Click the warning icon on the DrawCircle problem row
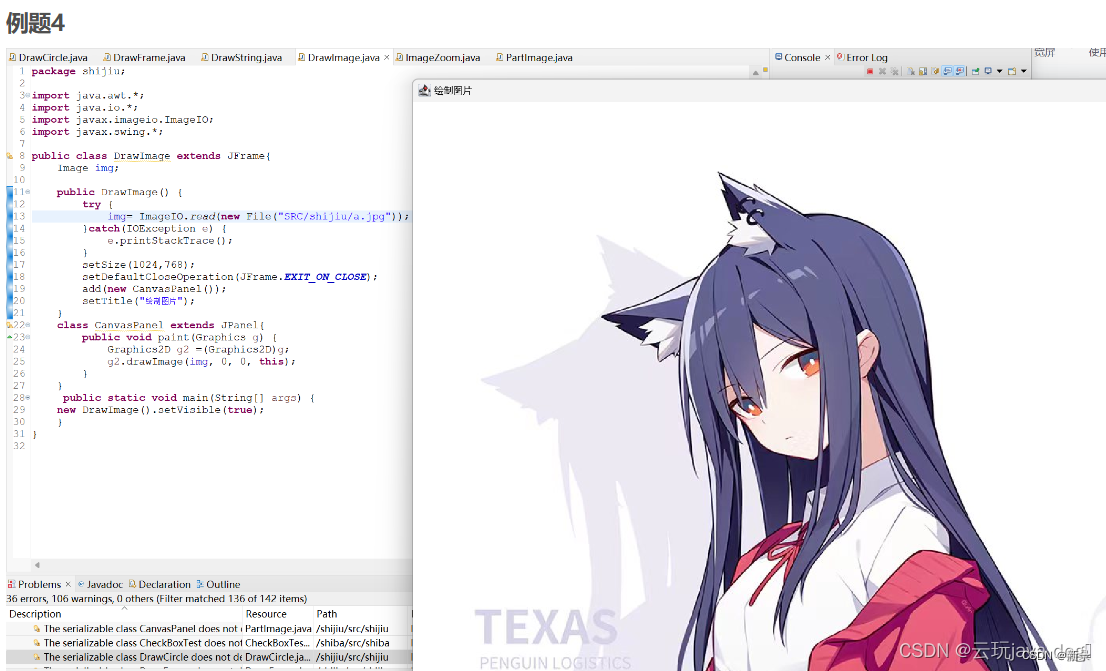Viewport: 1106px width, 671px height. pyautogui.click(x=37, y=657)
